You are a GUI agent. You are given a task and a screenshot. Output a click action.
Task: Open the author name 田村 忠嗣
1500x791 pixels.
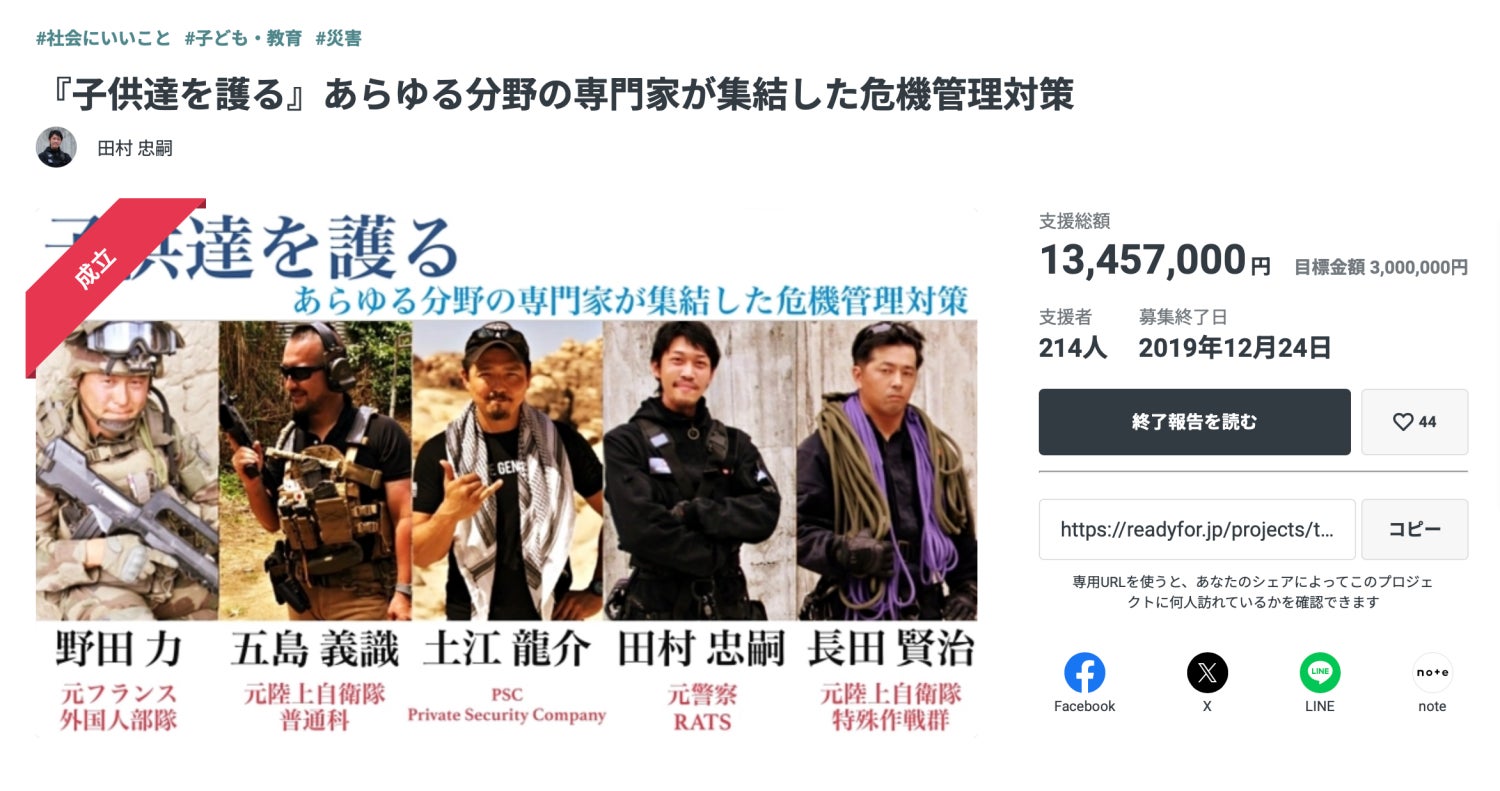click(135, 148)
